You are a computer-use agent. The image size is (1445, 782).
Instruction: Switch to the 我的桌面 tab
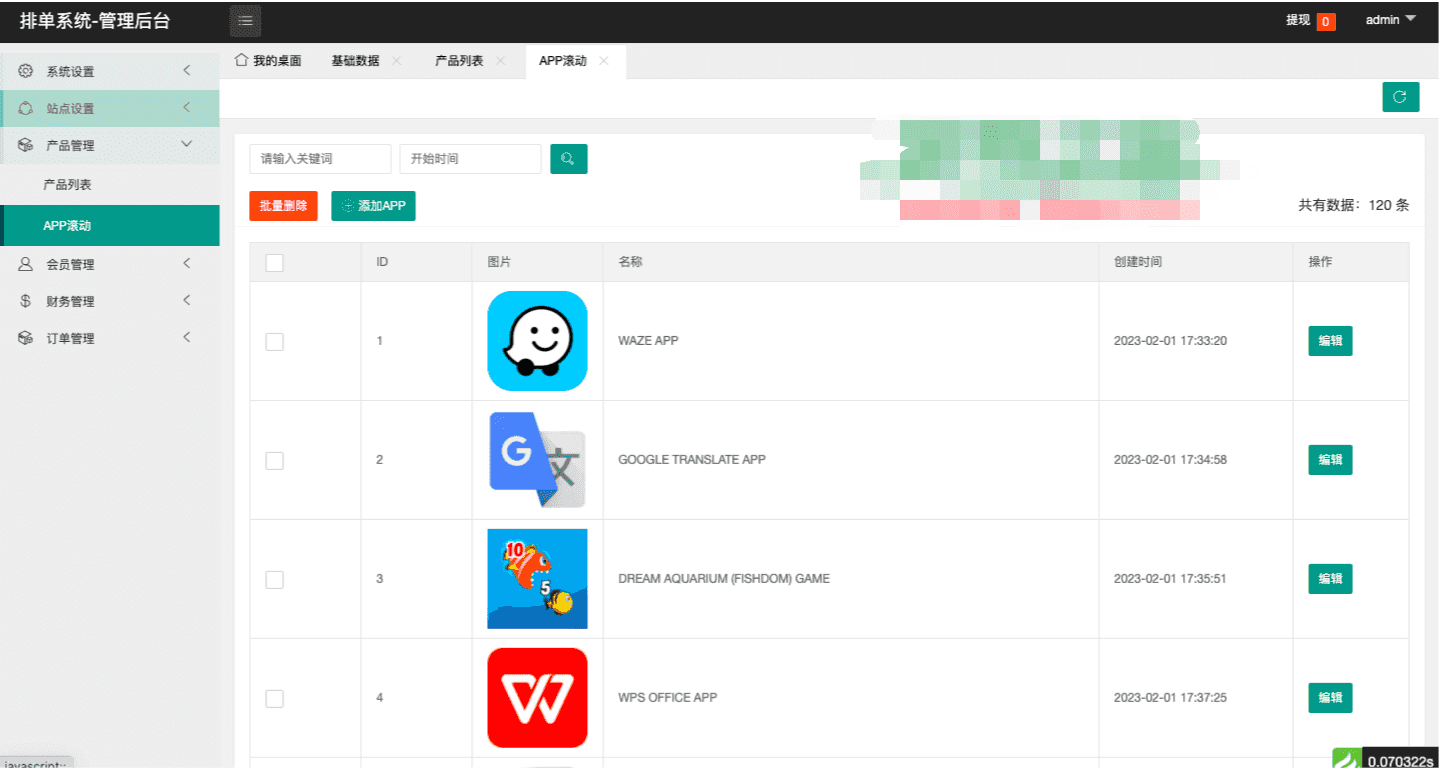pyautogui.click(x=268, y=61)
